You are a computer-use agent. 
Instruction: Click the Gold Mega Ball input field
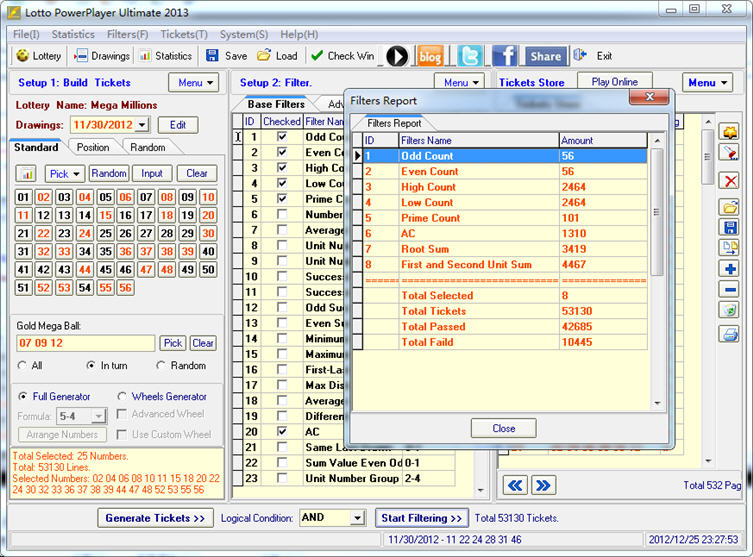tap(85, 343)
